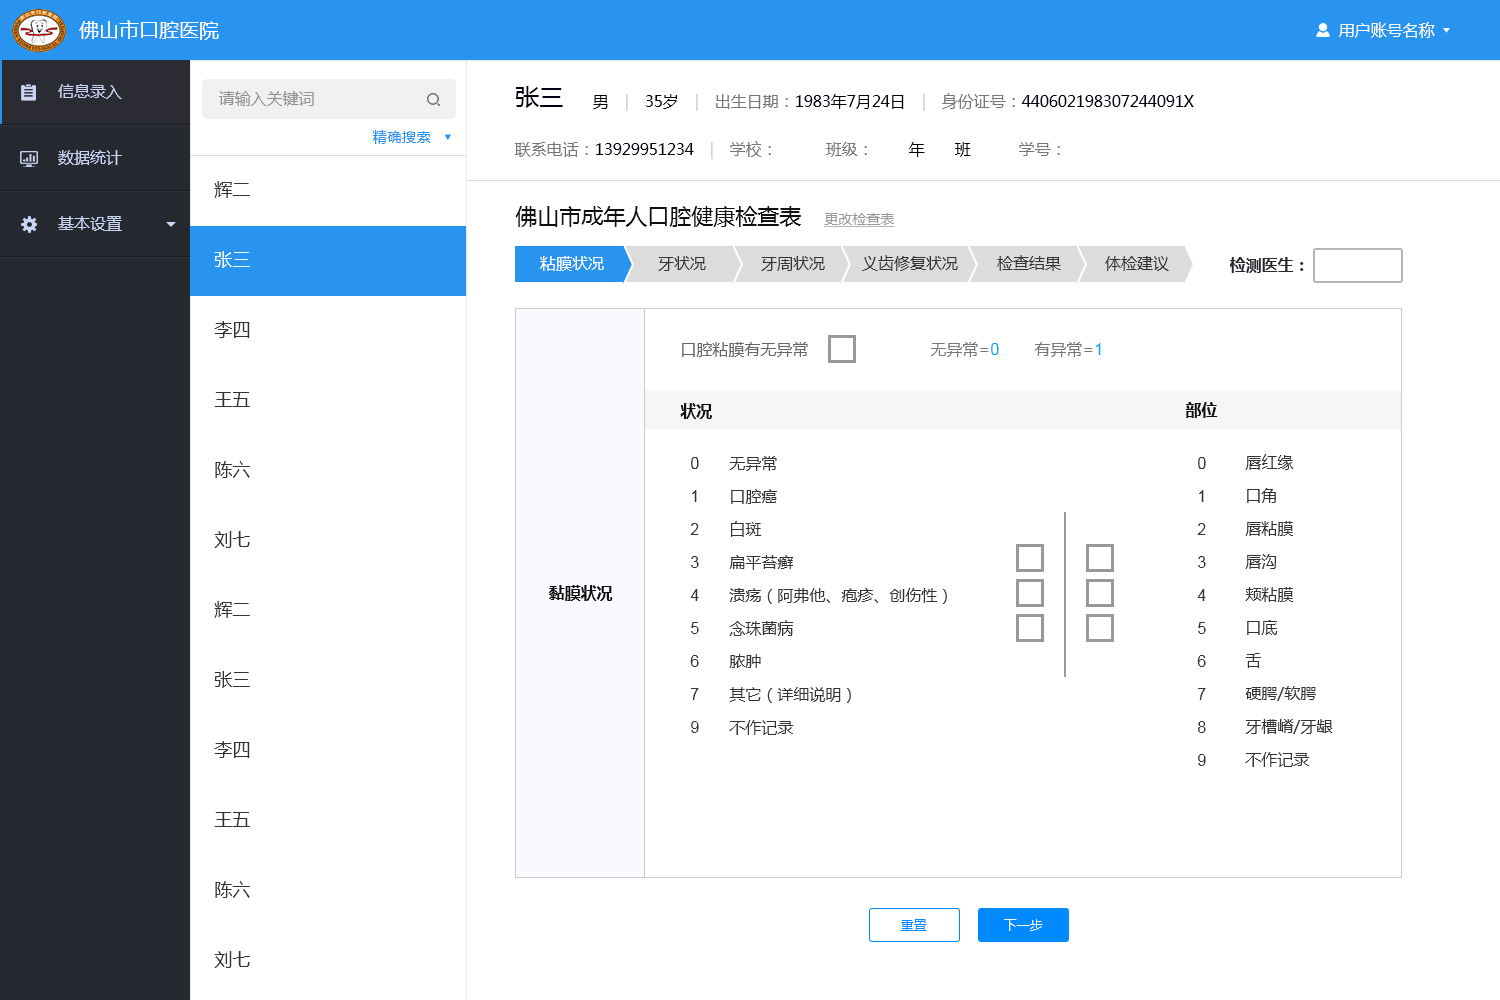
Task: Check the first 状况 code box
Action: pos(1029,558)
